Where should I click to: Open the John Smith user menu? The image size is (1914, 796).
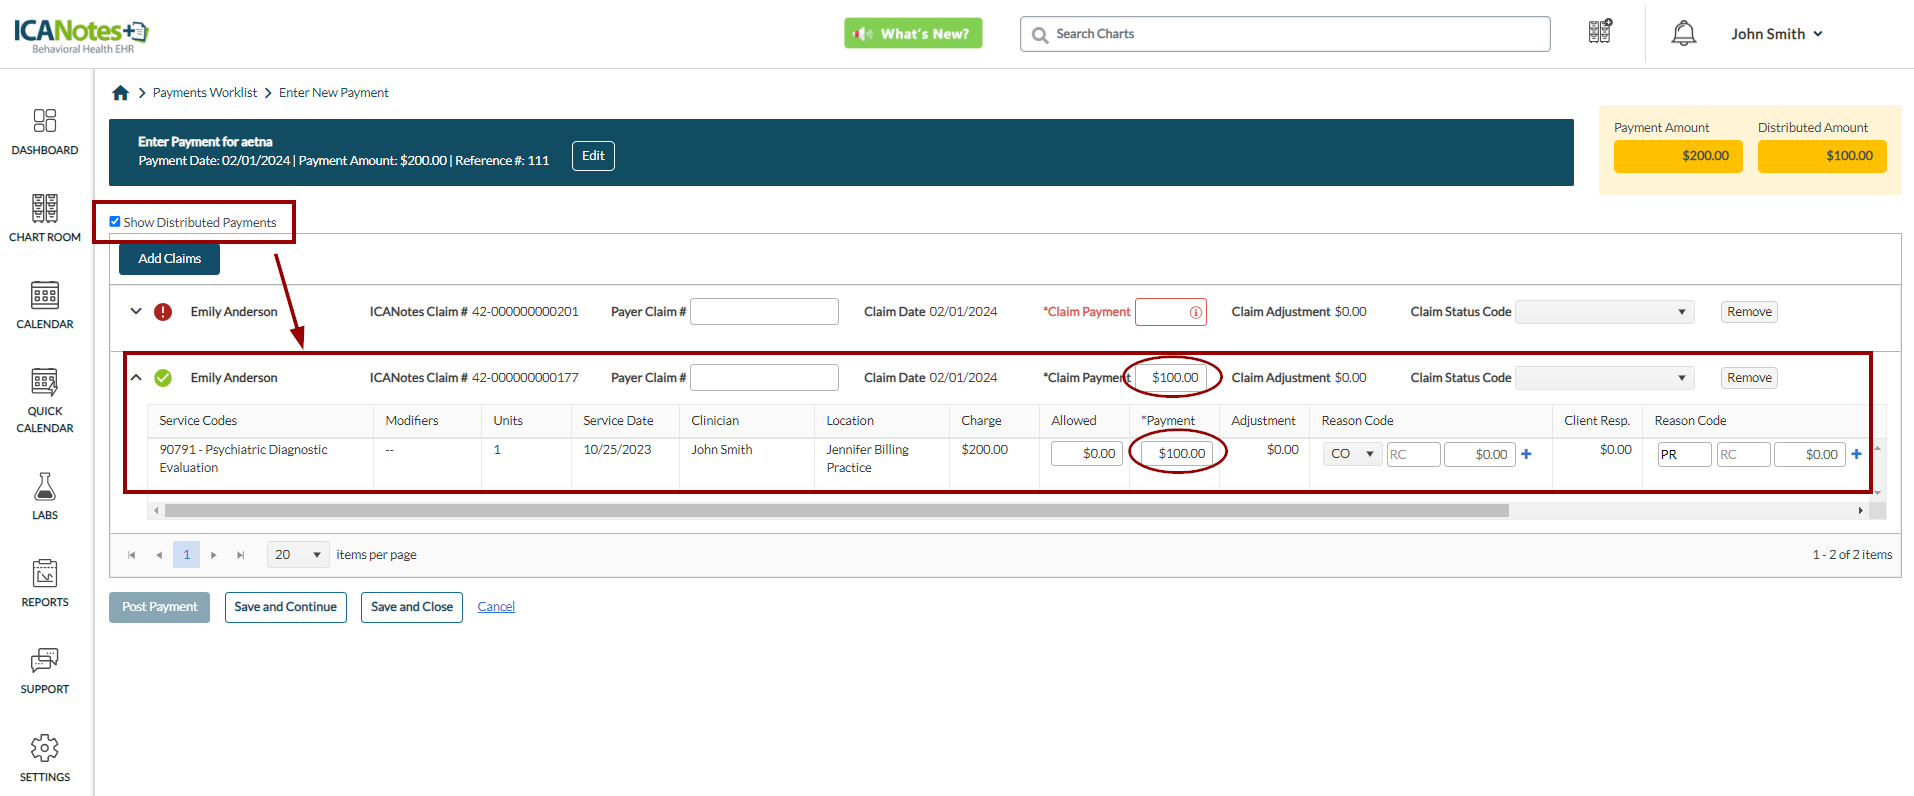(1777, 34)
